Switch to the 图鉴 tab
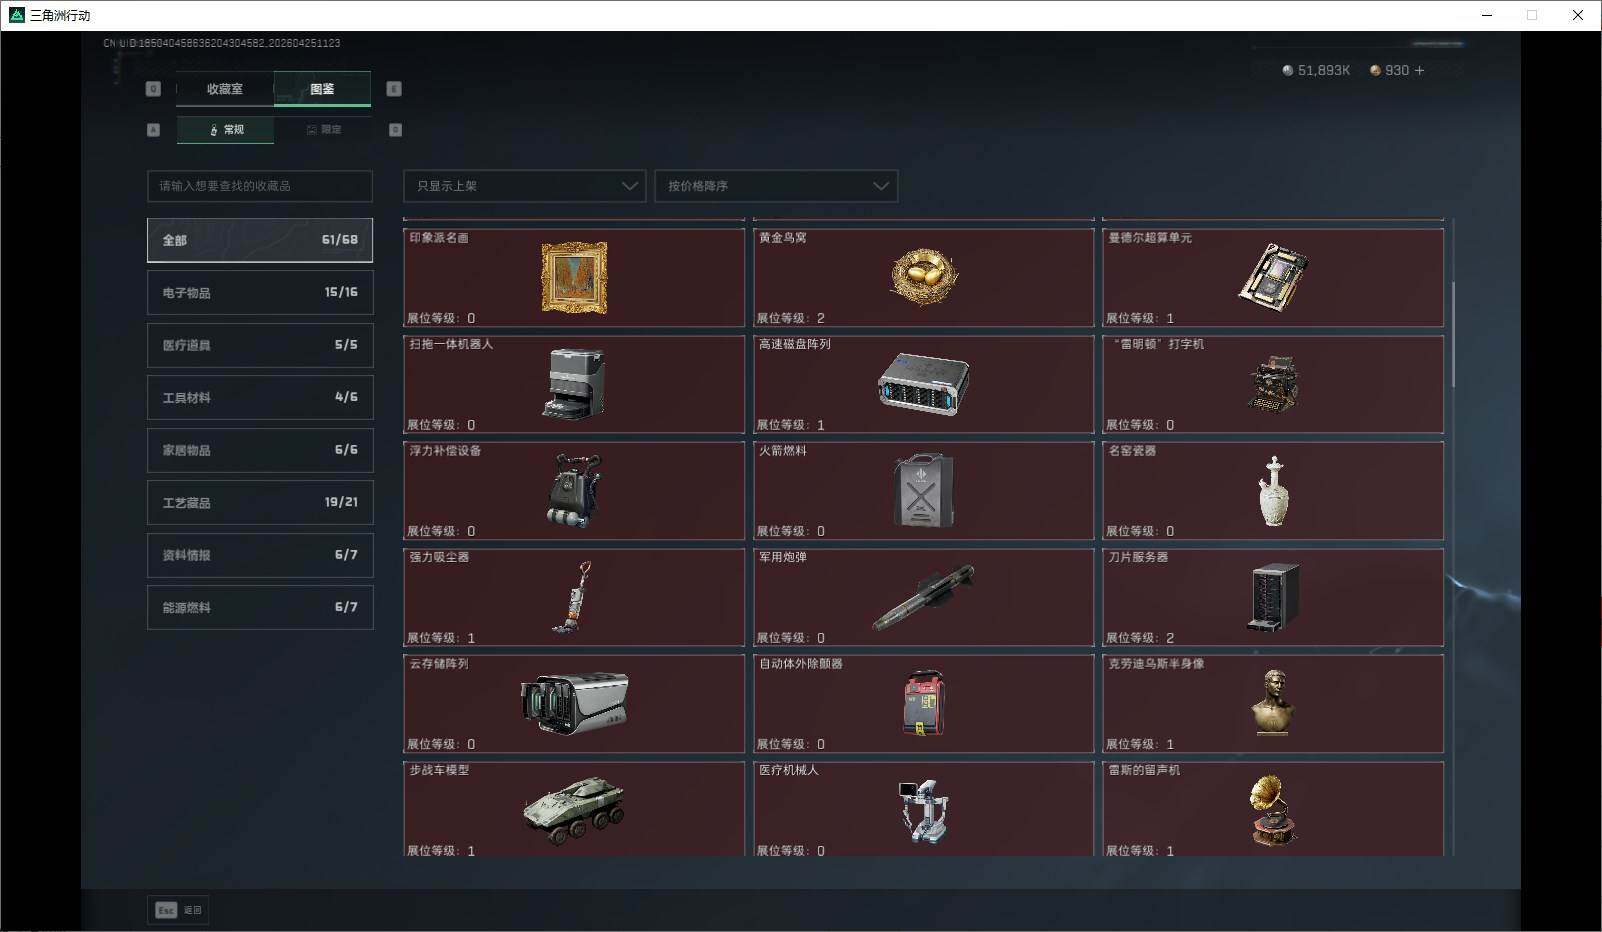The width and height of the screenshot is (1602, 932). click(x=322, y=89)
